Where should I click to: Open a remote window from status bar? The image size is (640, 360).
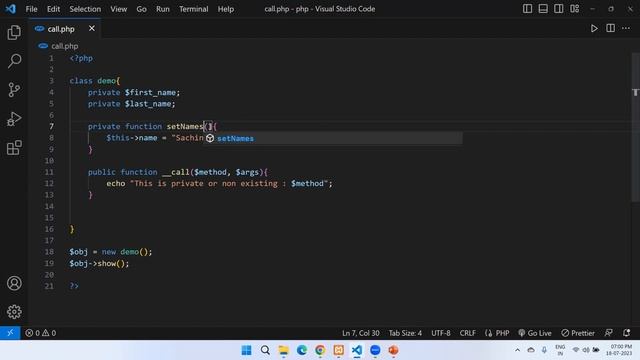coord(10,333)
